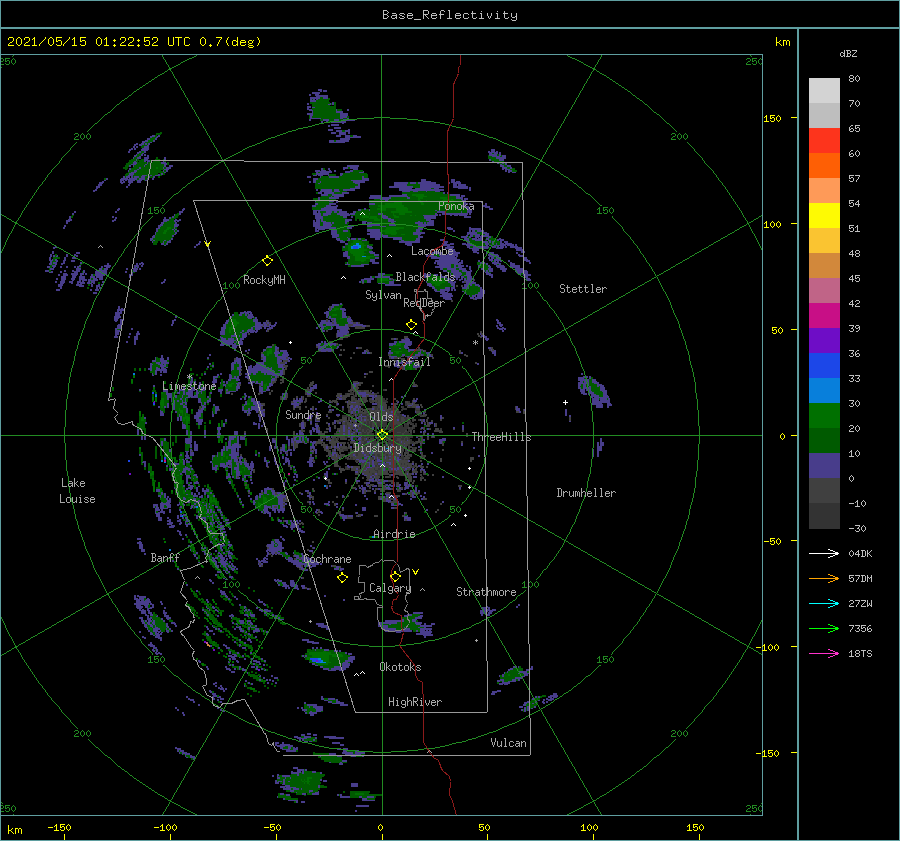Select the bright yellow 51-54 dBZ swatch
Viewport: 900px width, 841px height.
coord(824,215)
